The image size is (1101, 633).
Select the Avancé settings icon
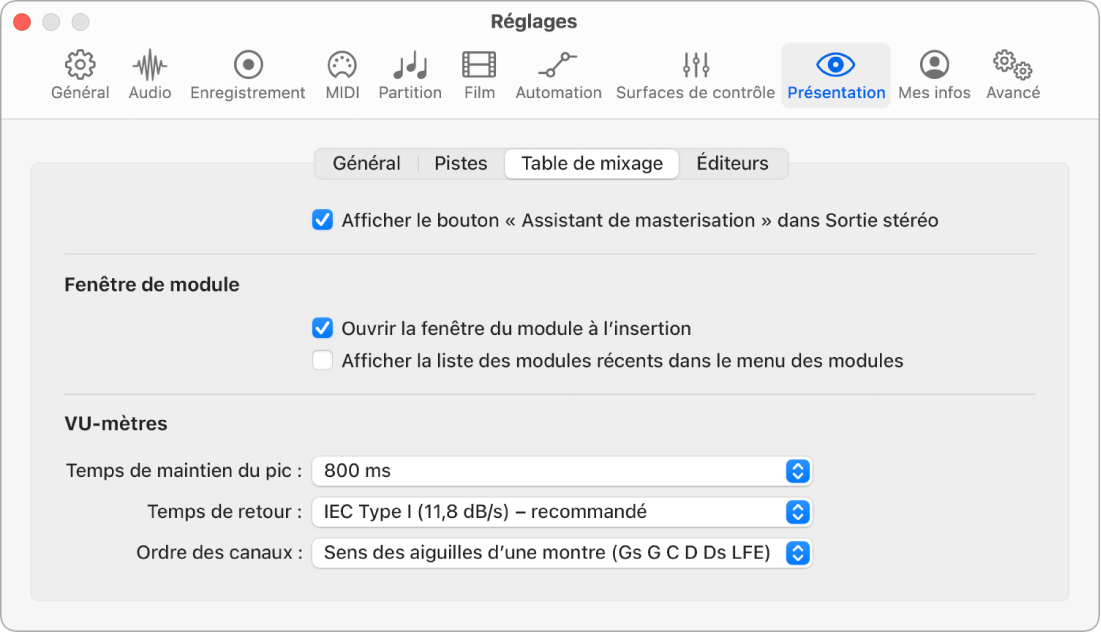click(1013, 74)
